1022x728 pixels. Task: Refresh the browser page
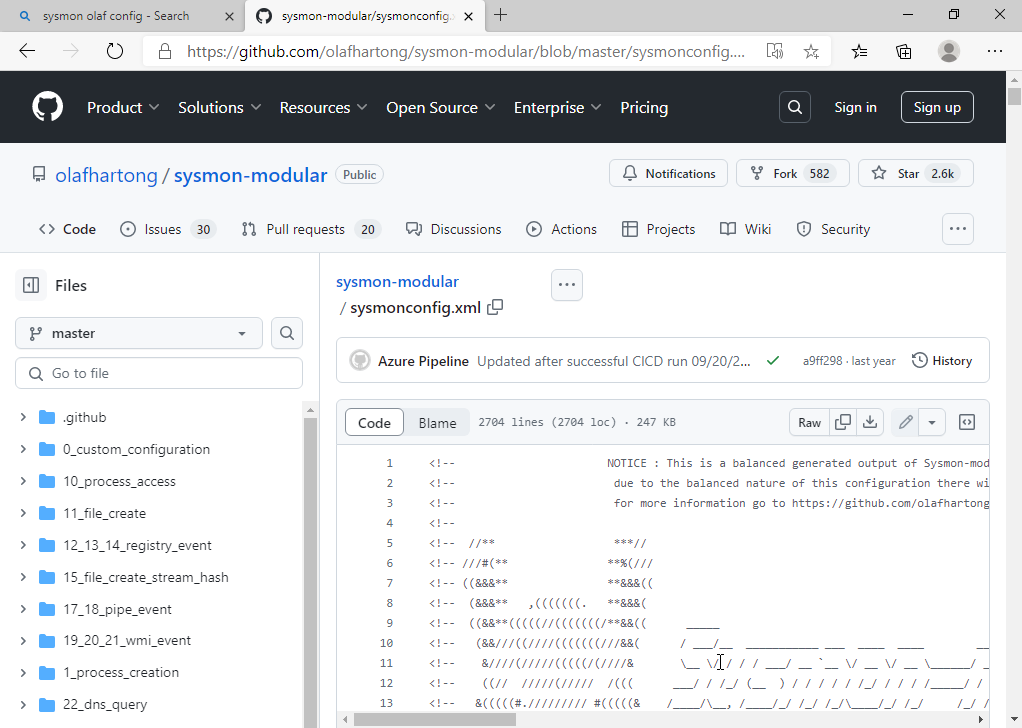[115, 51]
